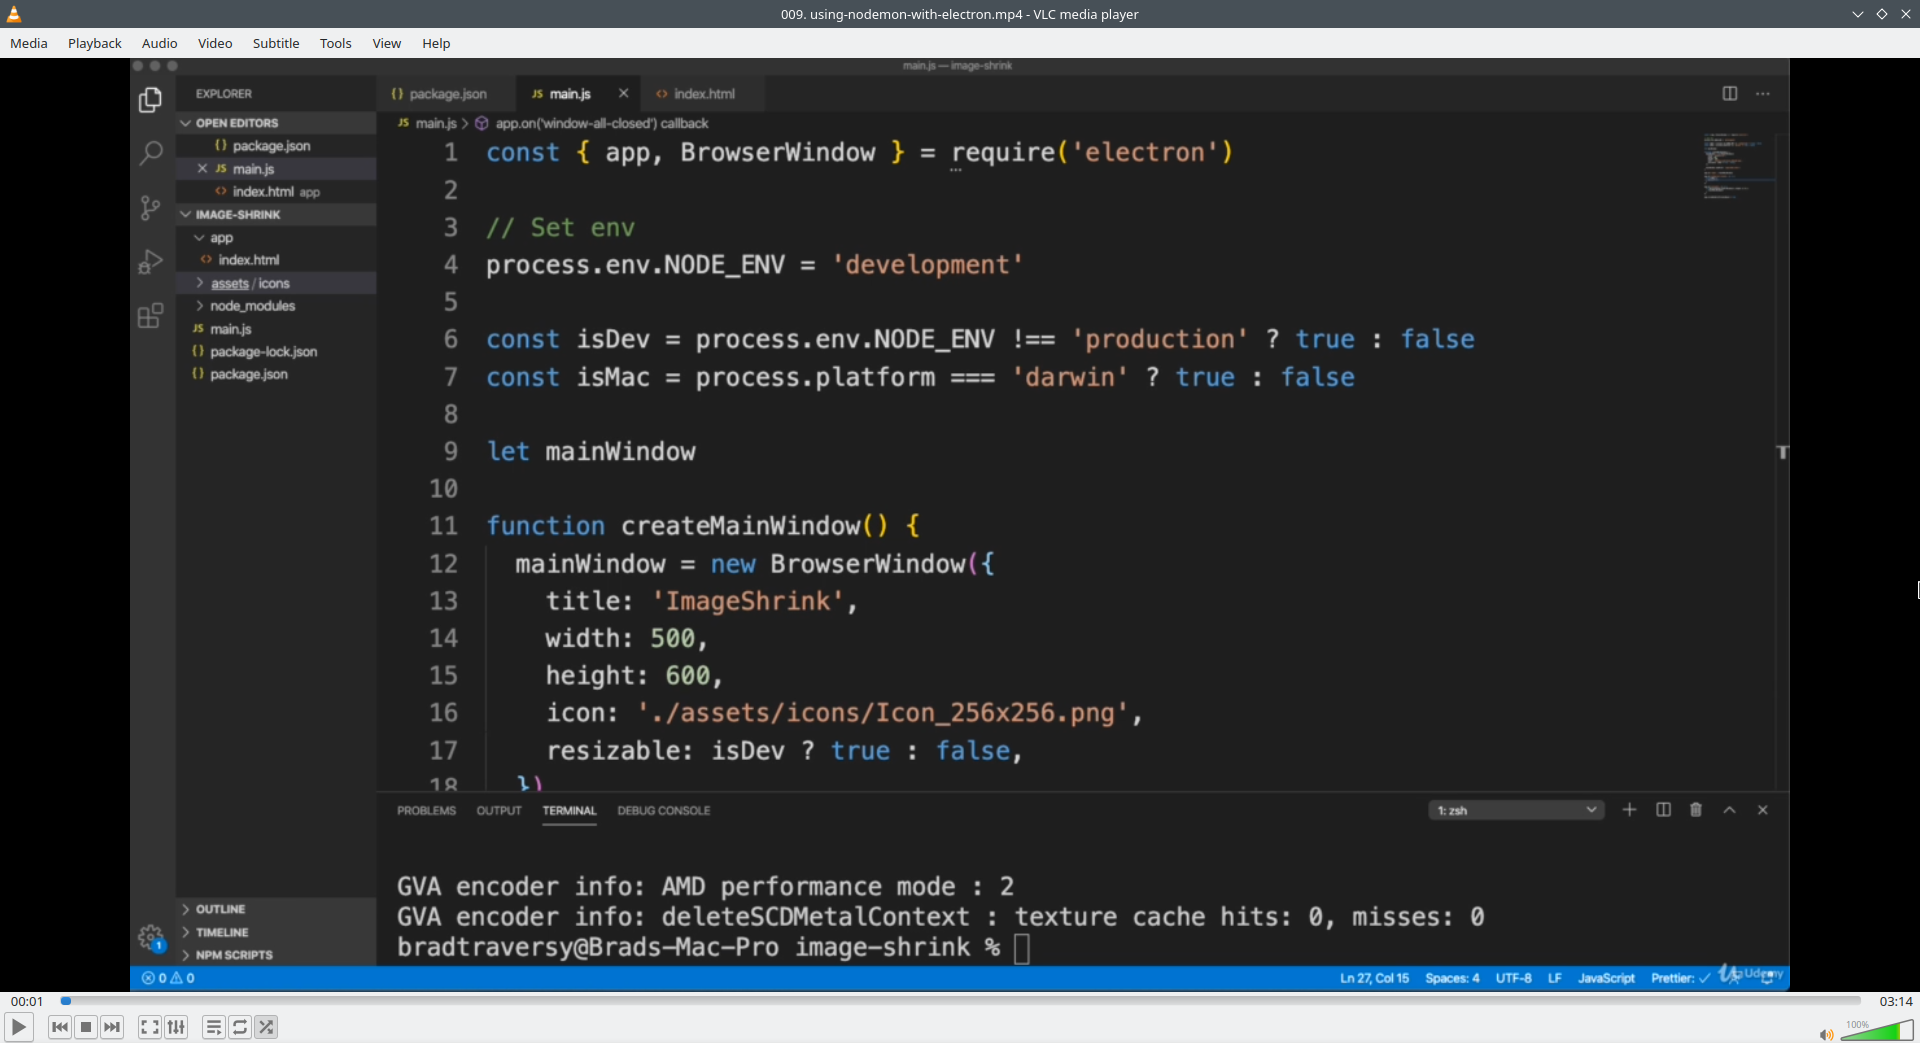Screen dimensions: 1920x1043
Task: Click the Prettier status item
Action: tap(1680, 978)
